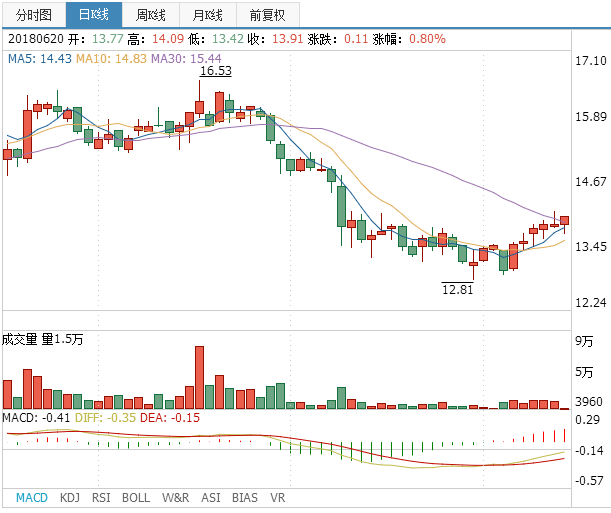Show the W&R indicator
The width and height of the screenshot is (611, 513).
pos(176,497)
